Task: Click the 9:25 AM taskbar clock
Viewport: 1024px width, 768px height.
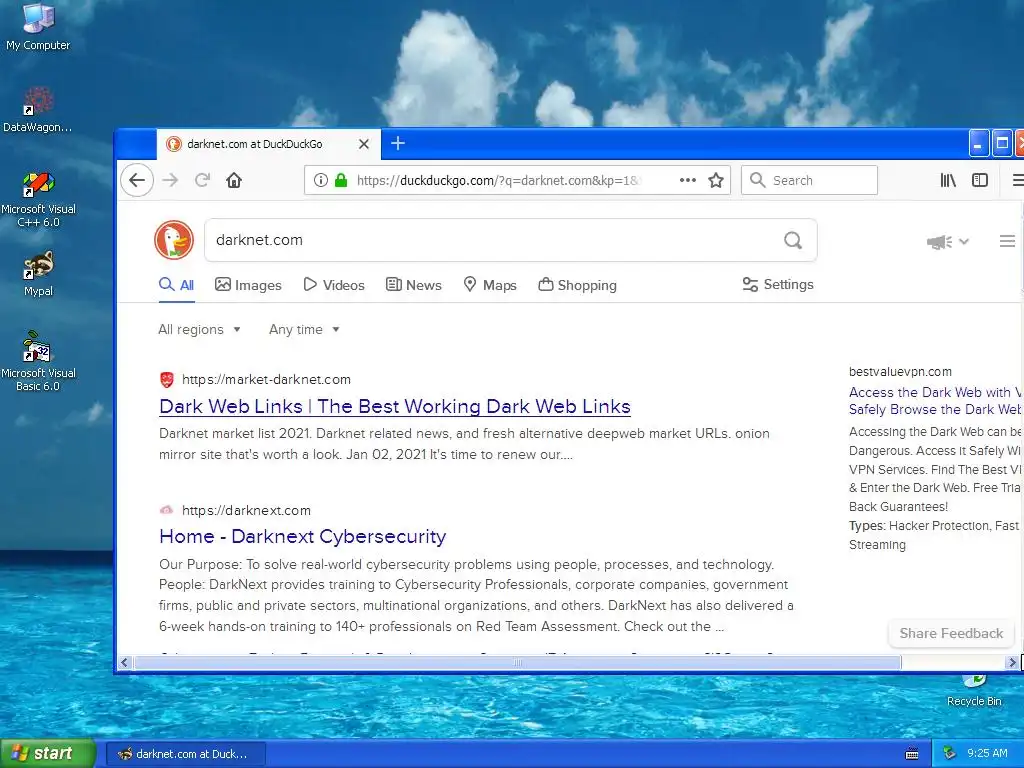Action: click(987, 754)
